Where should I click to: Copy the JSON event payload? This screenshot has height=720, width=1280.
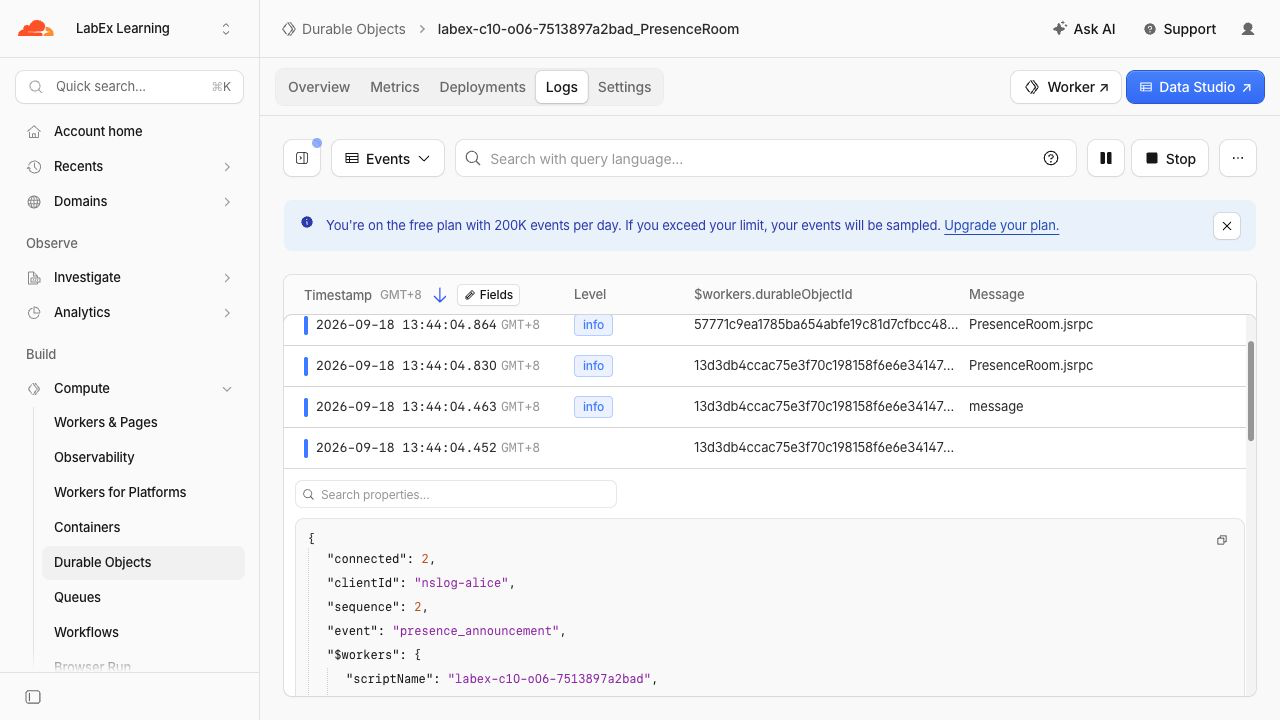[x=1221, y=540]
